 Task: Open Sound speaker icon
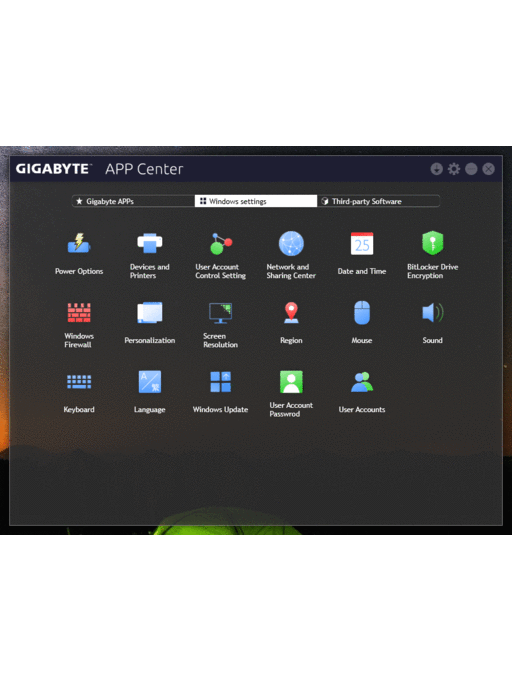coord(433,313)
